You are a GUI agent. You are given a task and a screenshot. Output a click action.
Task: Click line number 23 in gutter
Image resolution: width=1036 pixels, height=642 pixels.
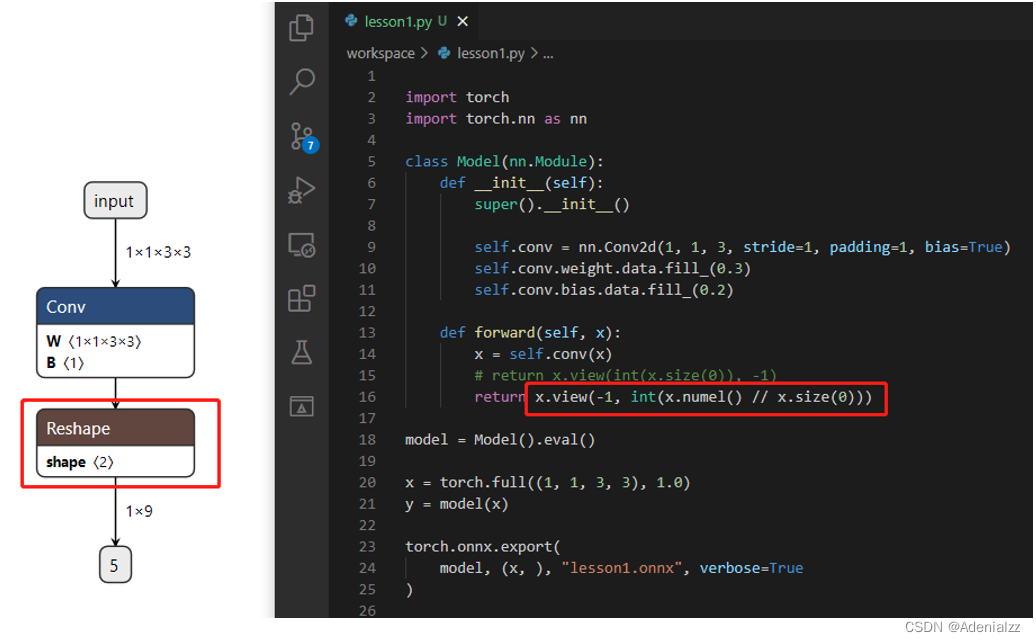(x=367, y=547)
